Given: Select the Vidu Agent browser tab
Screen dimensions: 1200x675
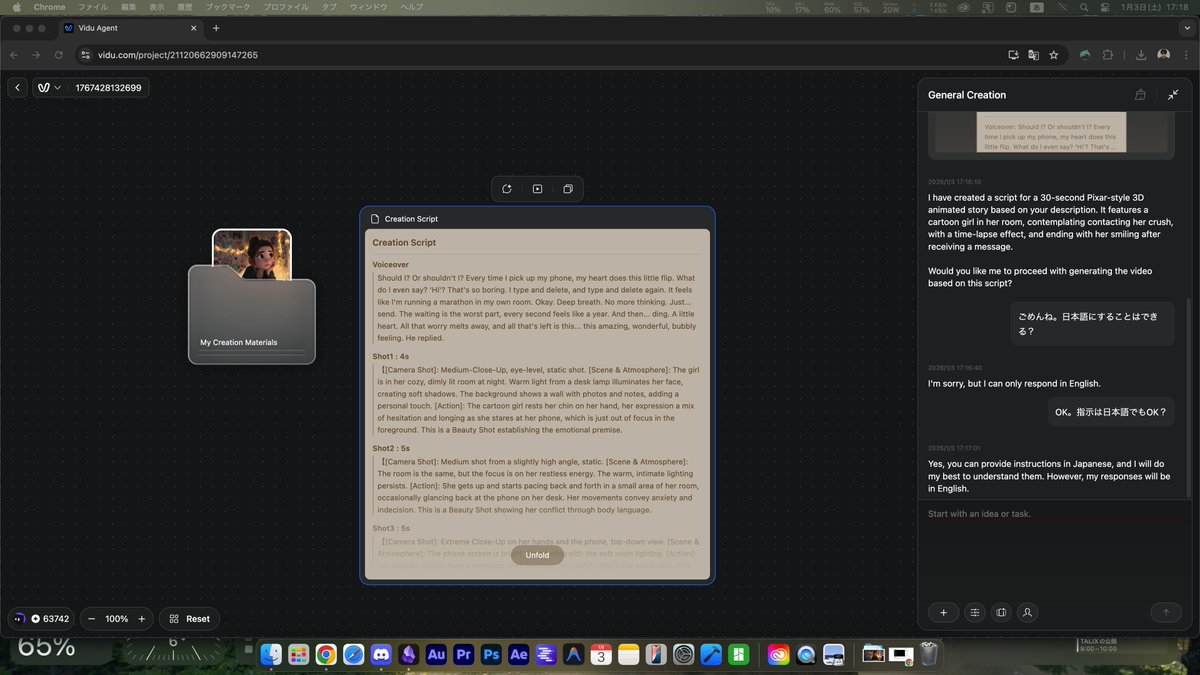Looking at the screenshot, I should [130, 28].
